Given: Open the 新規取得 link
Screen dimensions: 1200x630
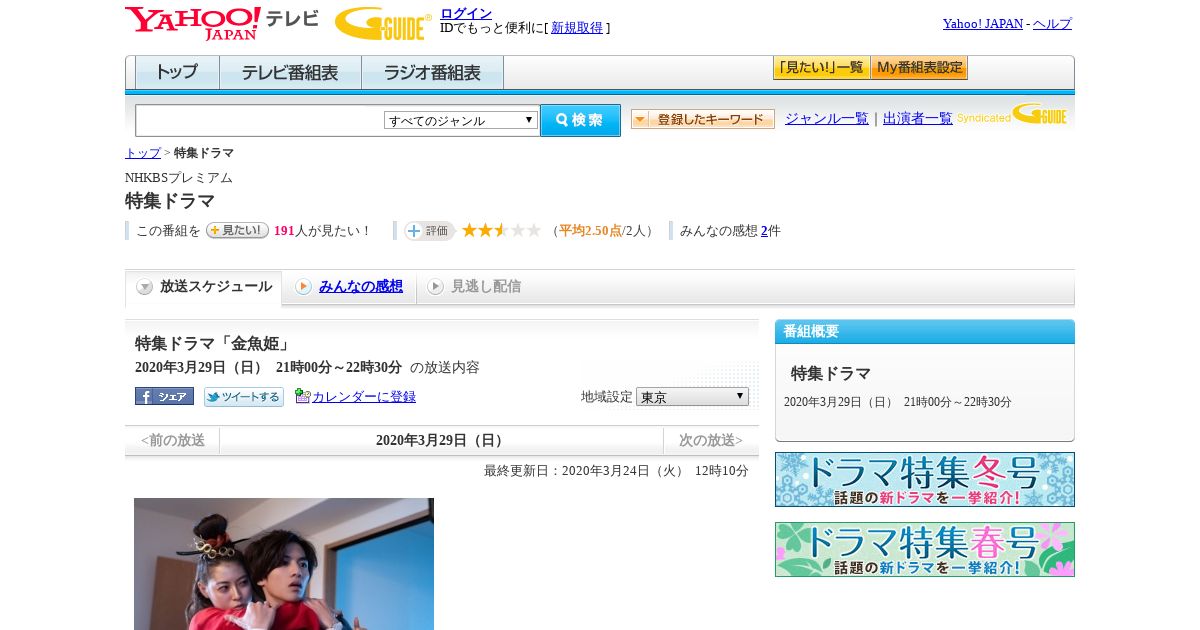Looking at the screenshot, I should click(577, 28).
